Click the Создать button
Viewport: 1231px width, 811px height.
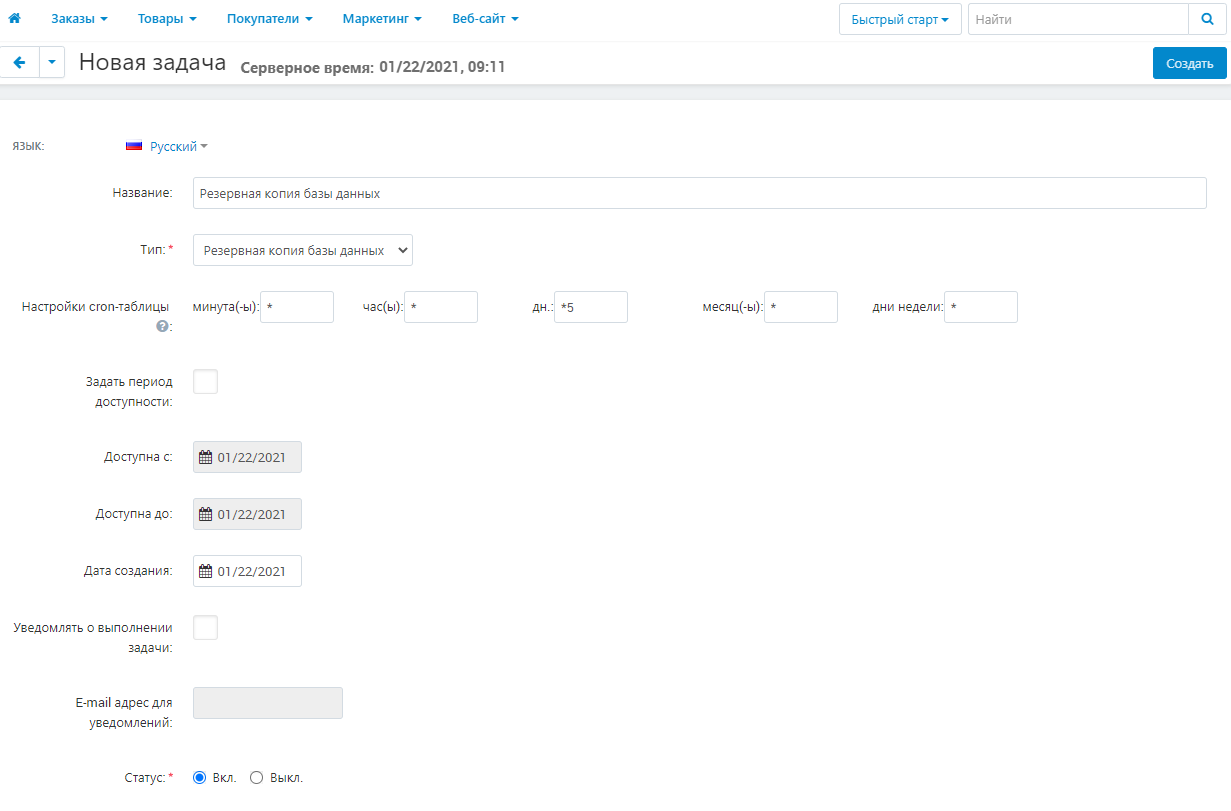click(x=1190, y=63)
